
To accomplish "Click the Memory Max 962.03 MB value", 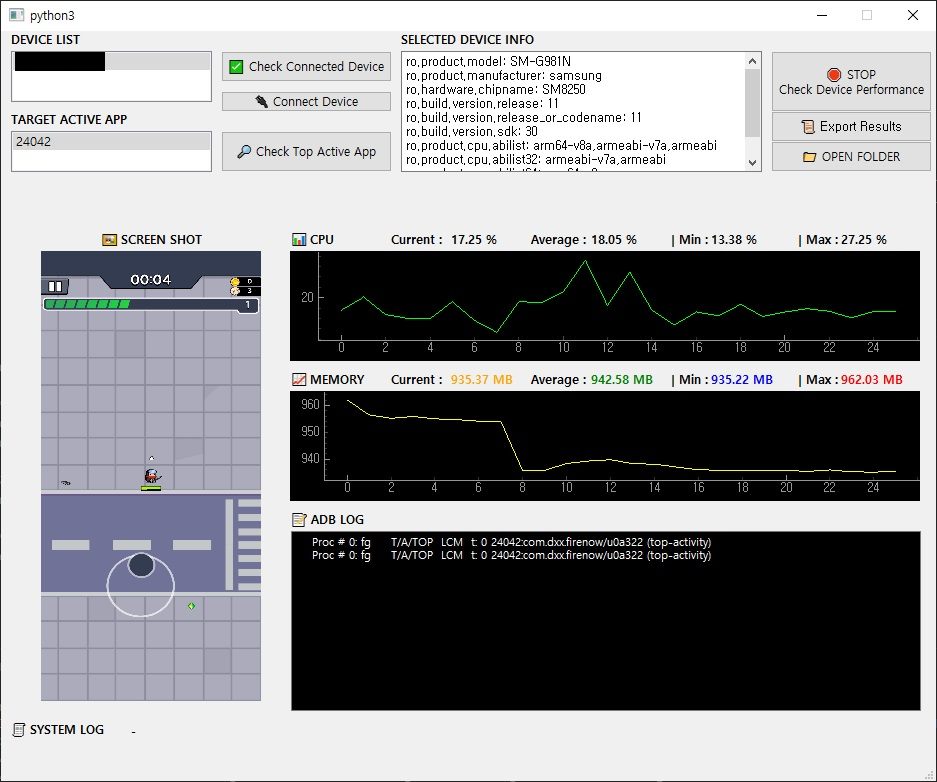I will click(x=872, y=379).
